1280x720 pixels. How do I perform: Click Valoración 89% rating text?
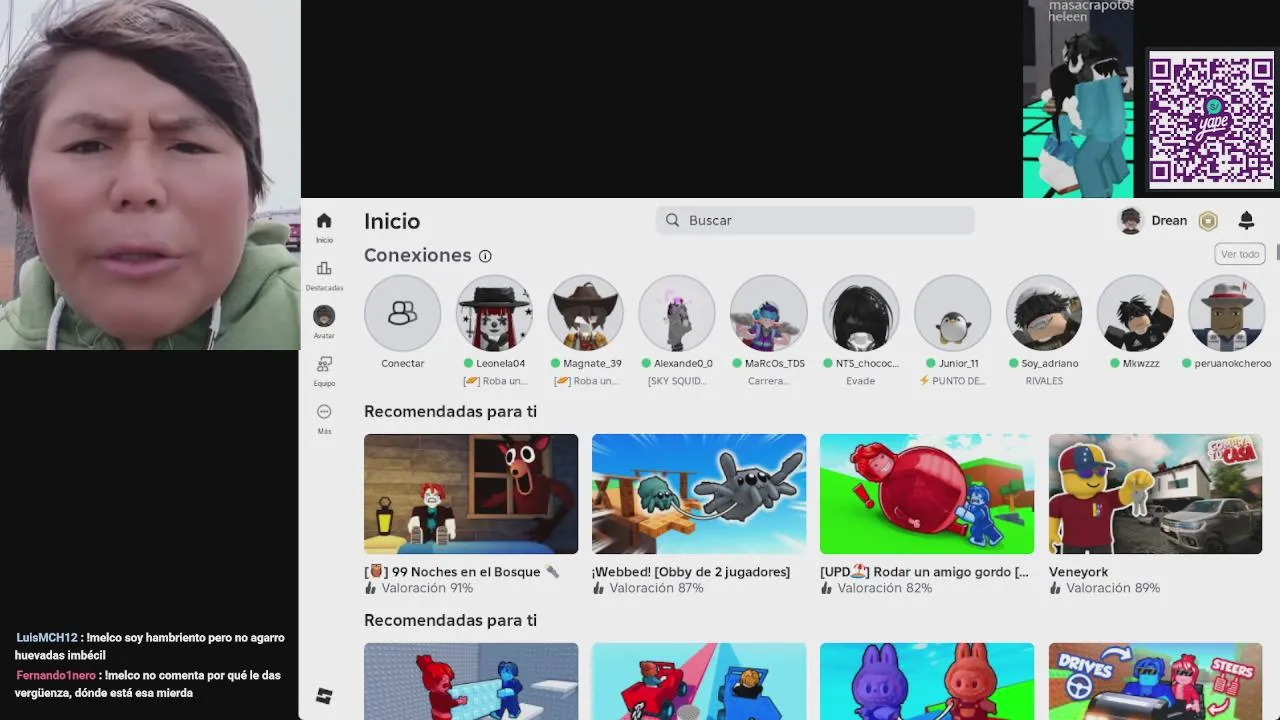point(1113,588)
